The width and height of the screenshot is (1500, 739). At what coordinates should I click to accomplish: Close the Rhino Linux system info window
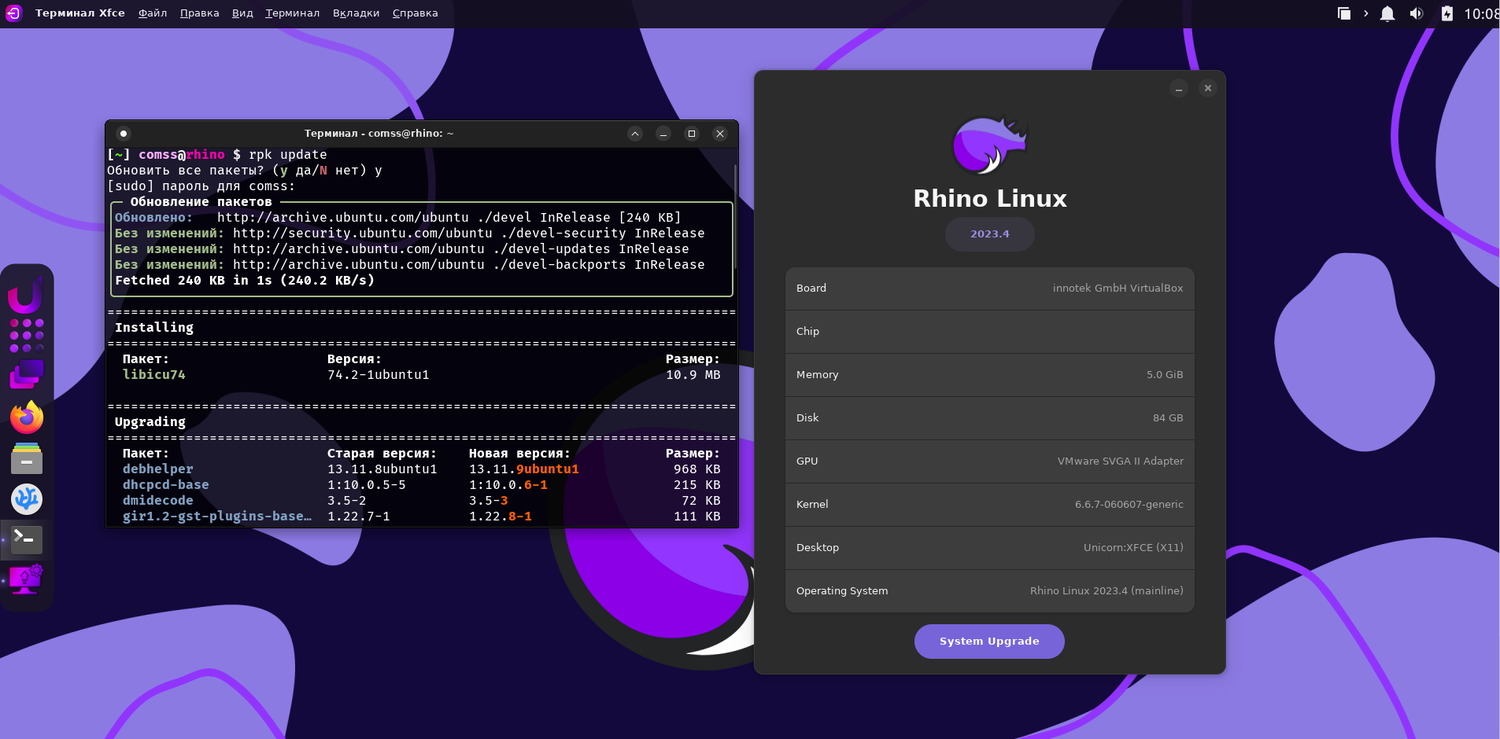coord(1208,88)
